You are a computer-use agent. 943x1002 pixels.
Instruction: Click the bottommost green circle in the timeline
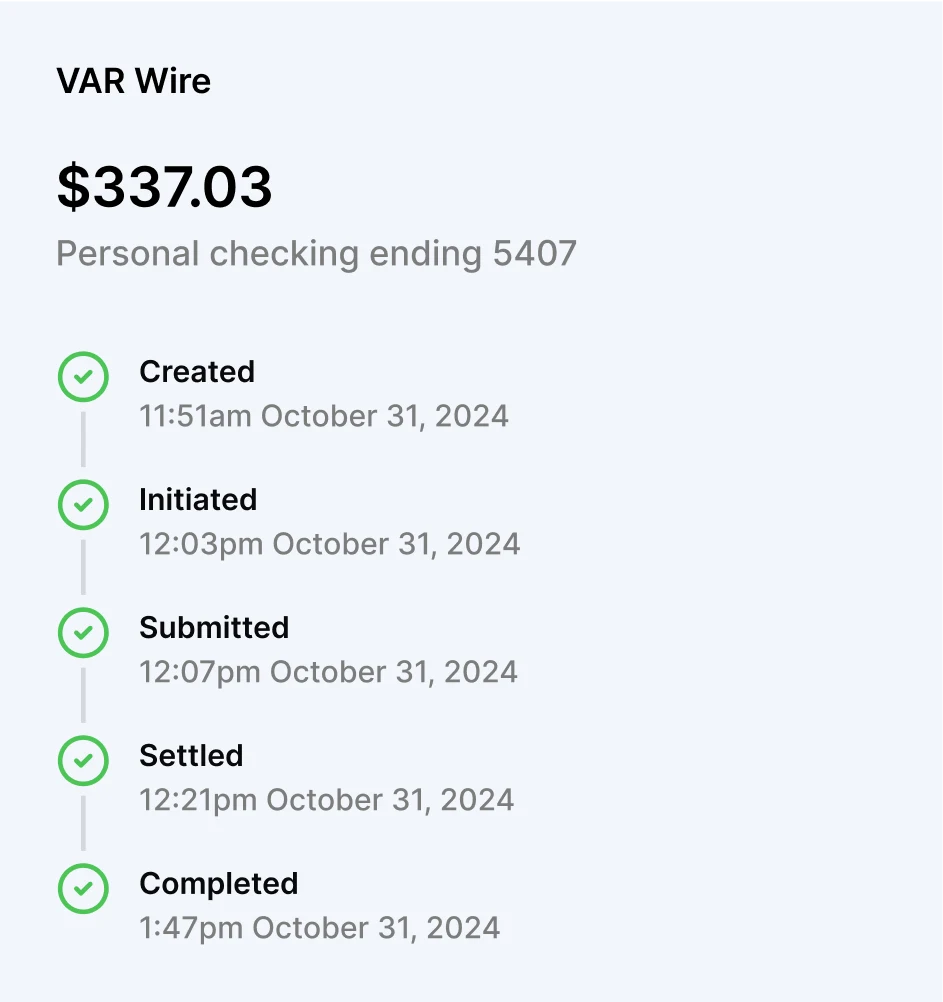pos(83,889)
